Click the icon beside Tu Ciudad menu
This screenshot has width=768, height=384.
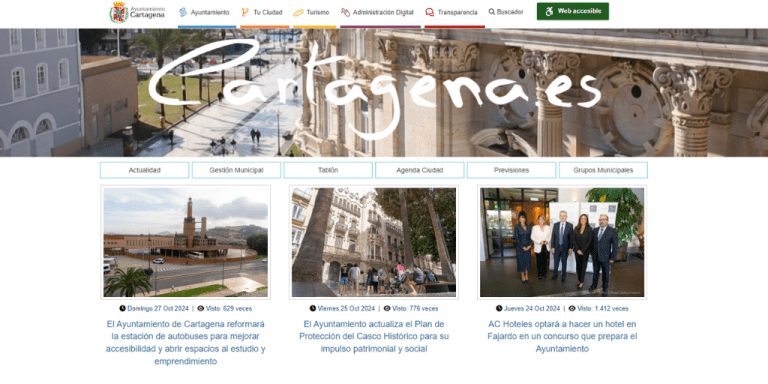[245, 12]
